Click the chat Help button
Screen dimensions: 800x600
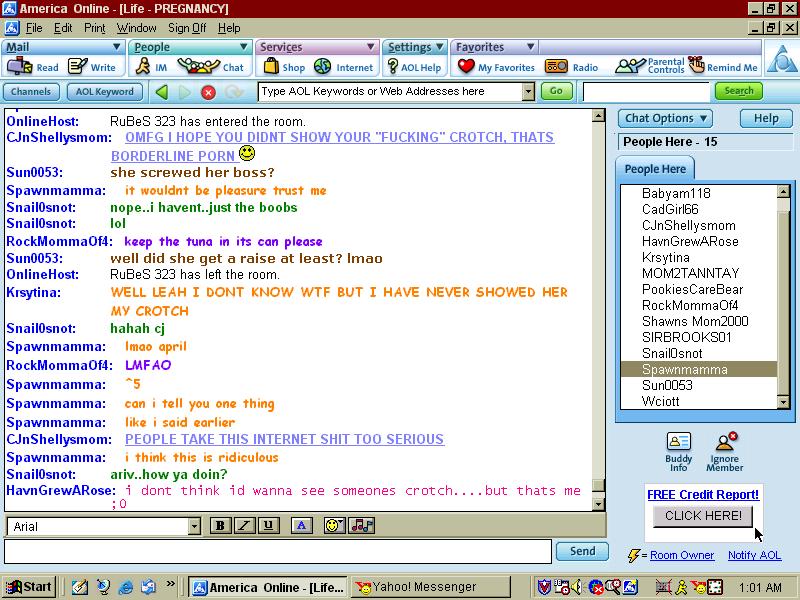pyautogui.click(x=766, y=118)
